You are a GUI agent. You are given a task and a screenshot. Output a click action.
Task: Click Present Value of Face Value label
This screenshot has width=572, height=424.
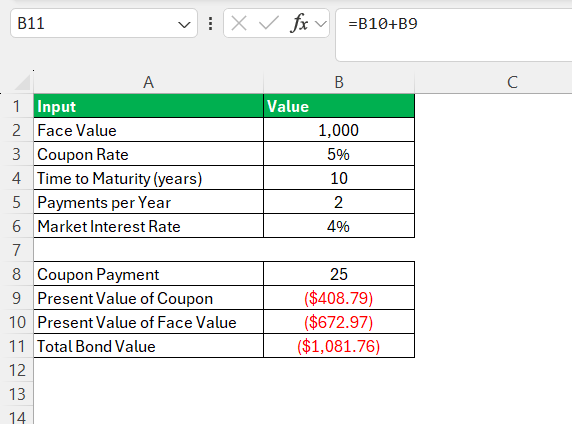click(148, 322)
